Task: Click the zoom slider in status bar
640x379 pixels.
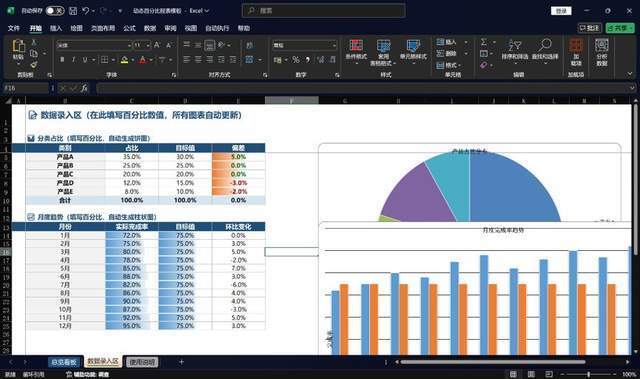Action: 588,374
